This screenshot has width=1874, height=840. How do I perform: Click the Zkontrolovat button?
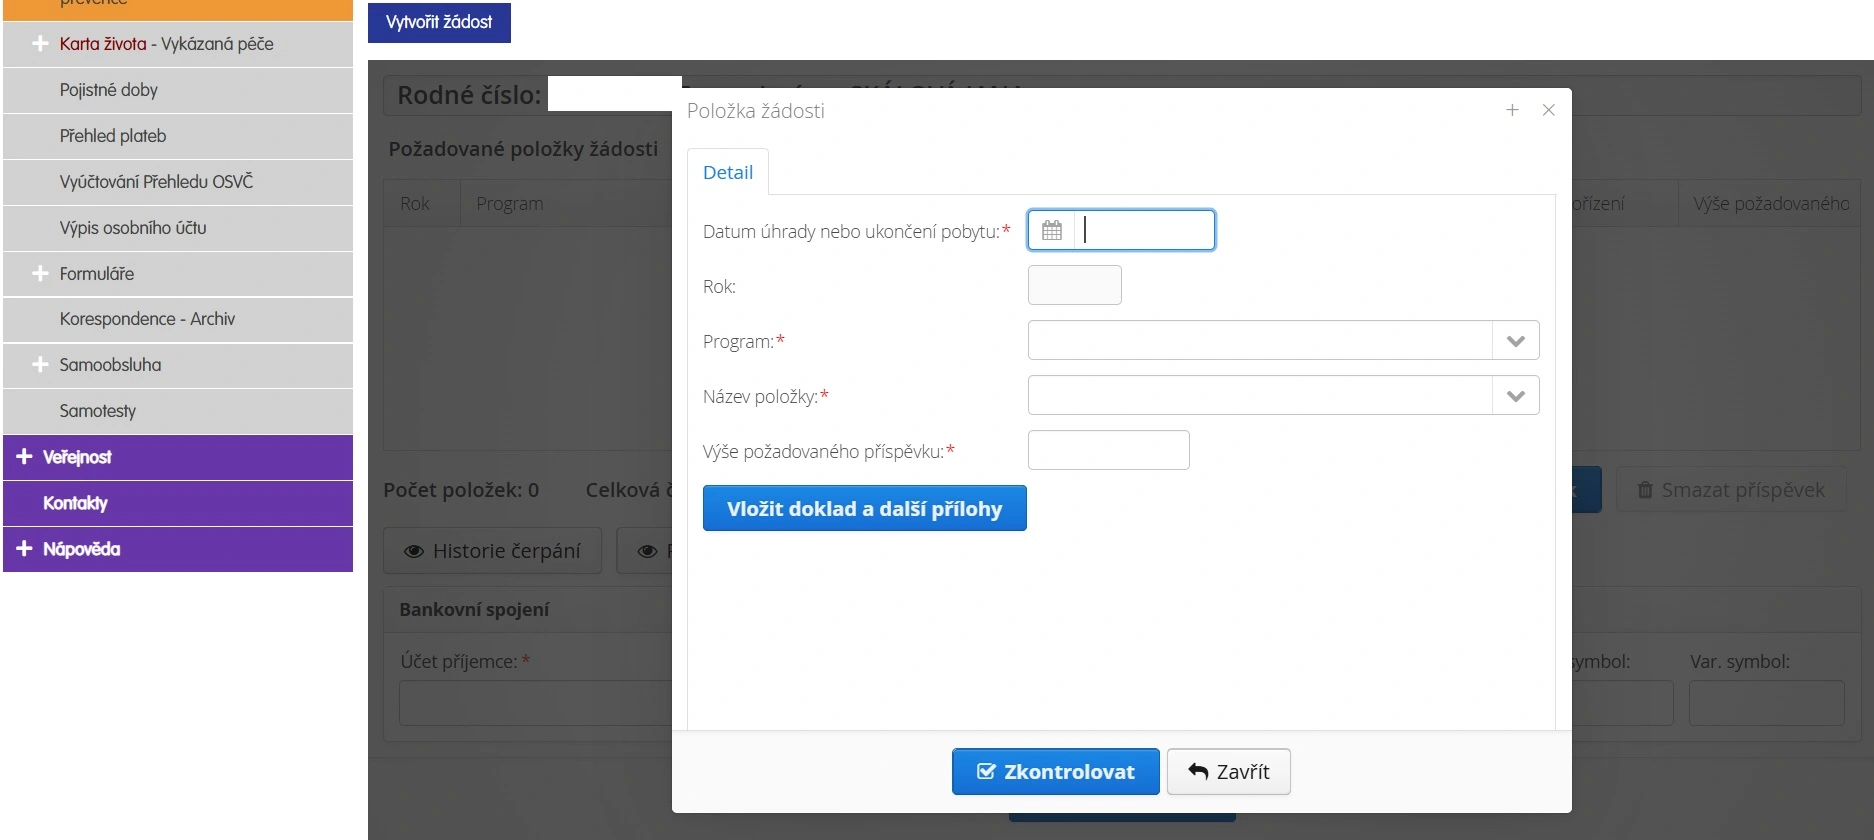[1055, 772]
